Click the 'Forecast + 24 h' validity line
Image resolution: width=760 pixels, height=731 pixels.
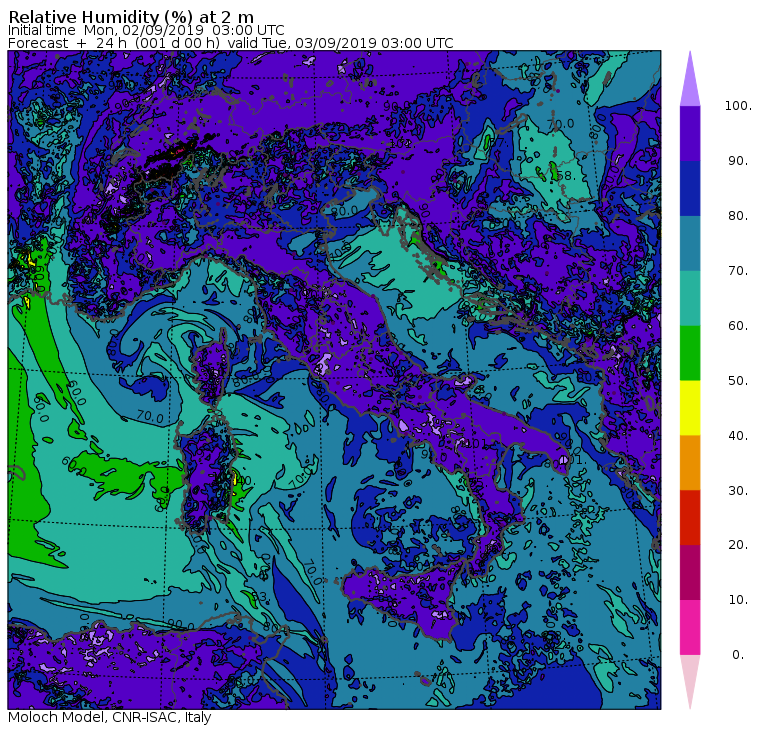[x=231, y=43]
